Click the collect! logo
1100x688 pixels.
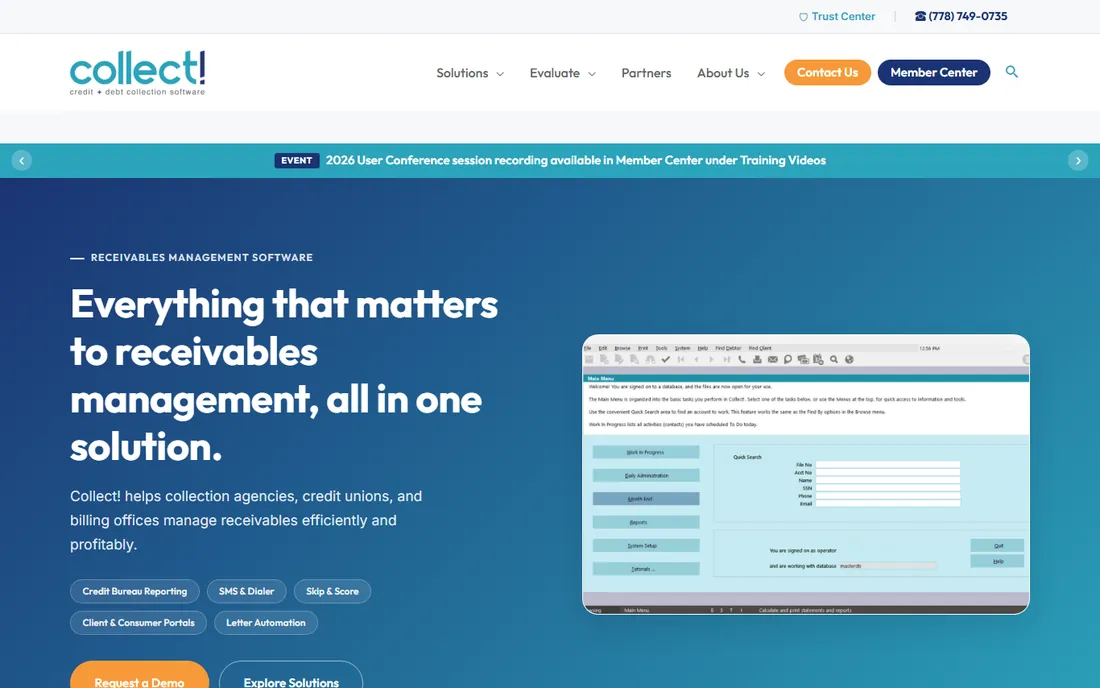[x=138, y=72]
